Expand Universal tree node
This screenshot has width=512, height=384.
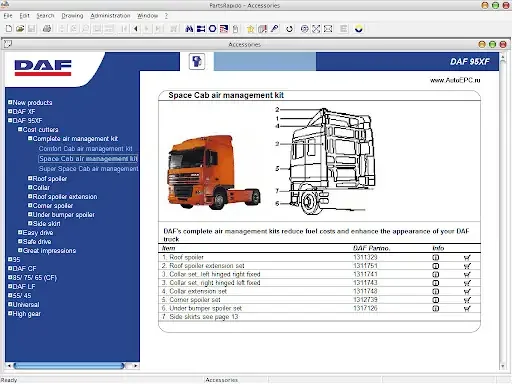click(10, 304)
